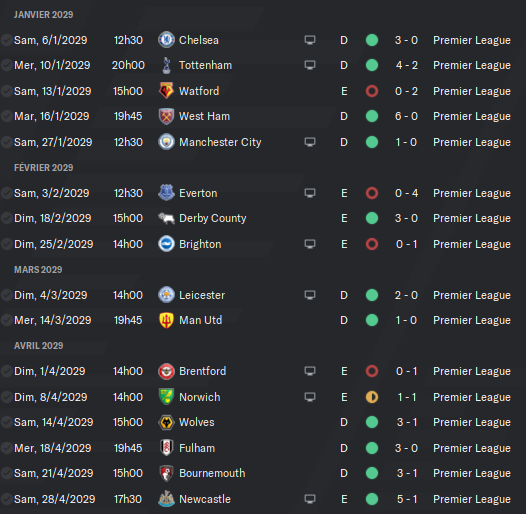Click the West Ham crest icon
Viewport: 526px width, 514px height.
coord(166,116)
